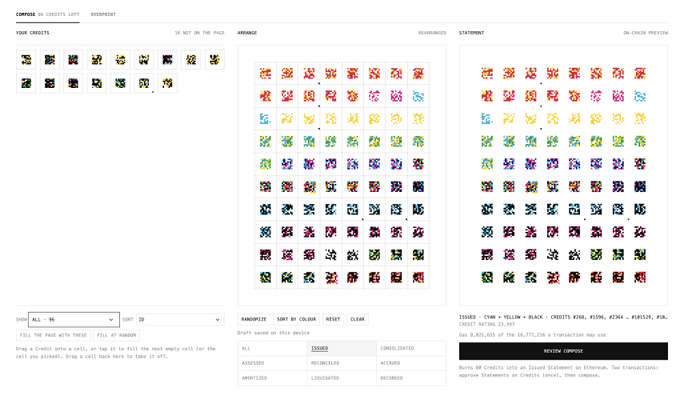Pick the second credit in Your Credits second row
The width and height of the screenshot is (680, 407).
(50, 83)
